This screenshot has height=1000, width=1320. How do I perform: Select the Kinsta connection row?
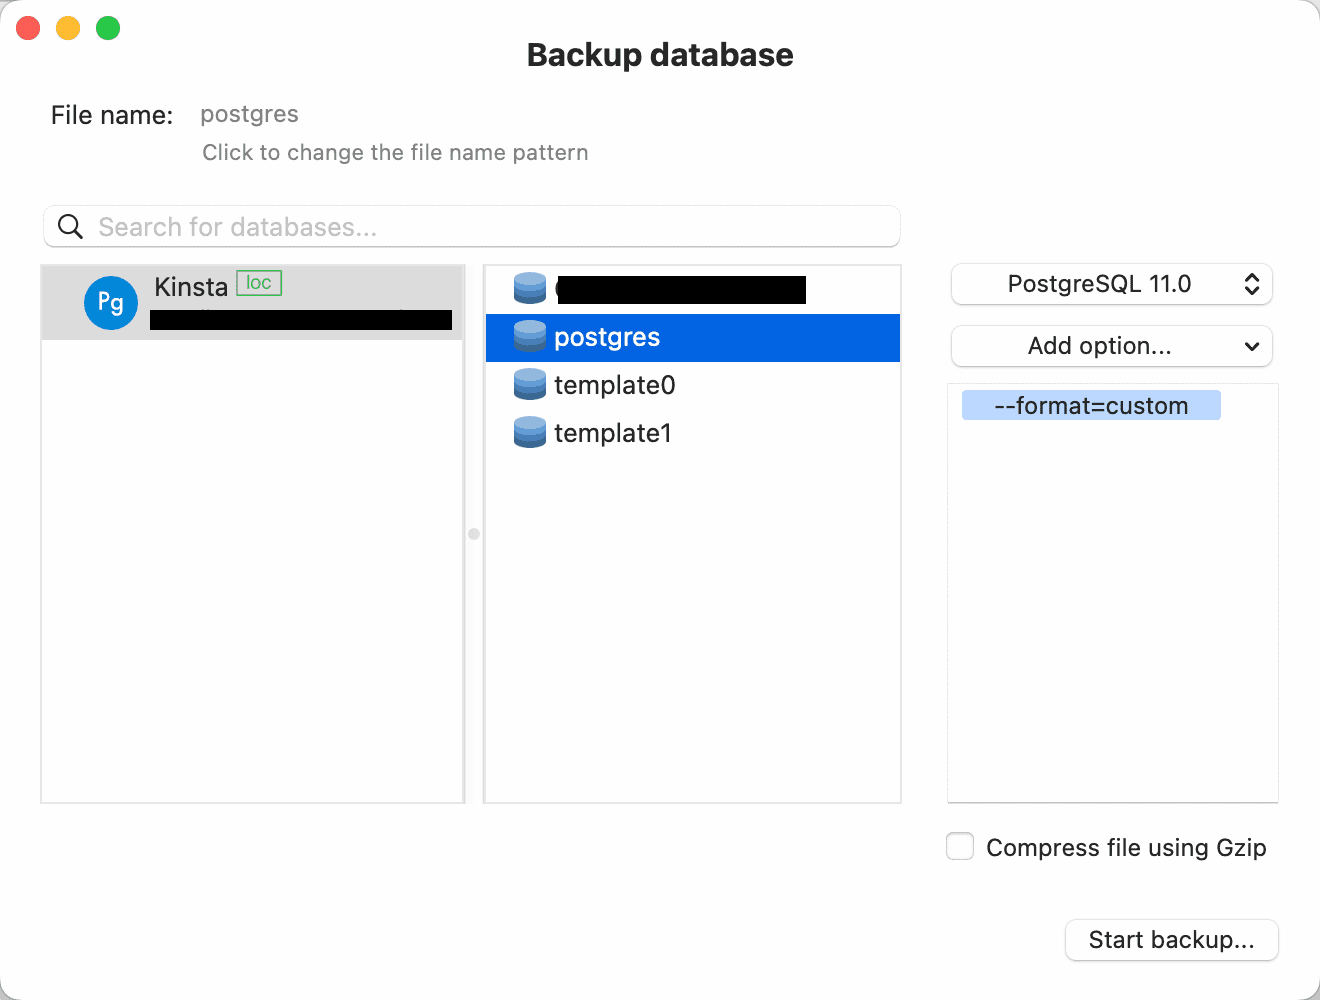(x=250, y=302)
